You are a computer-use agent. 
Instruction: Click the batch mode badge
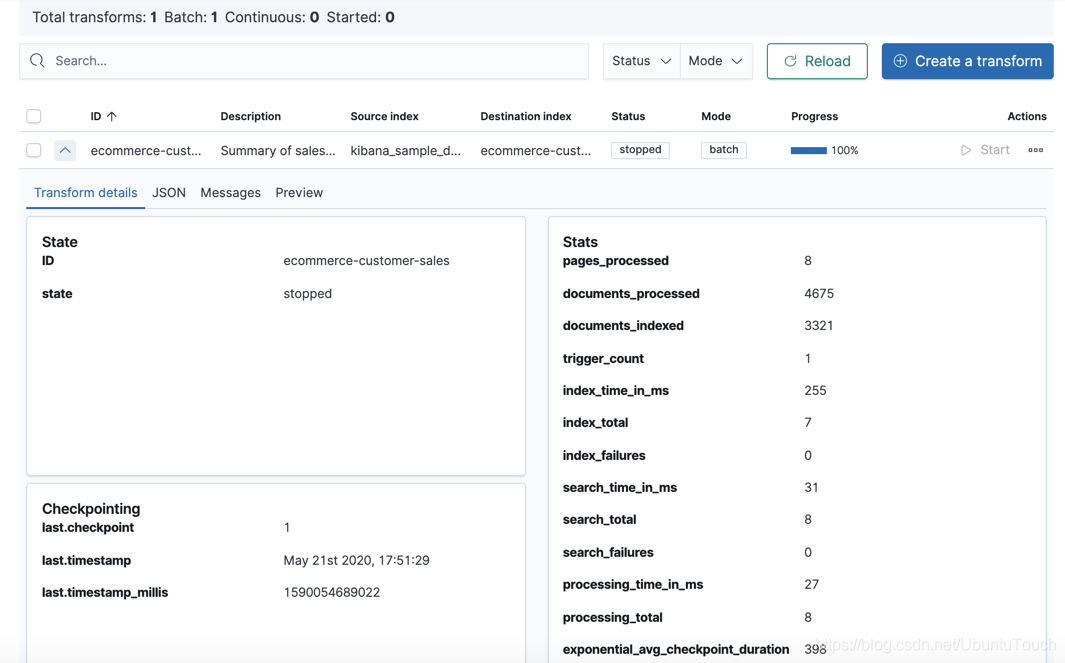click(x=723, y=149)
